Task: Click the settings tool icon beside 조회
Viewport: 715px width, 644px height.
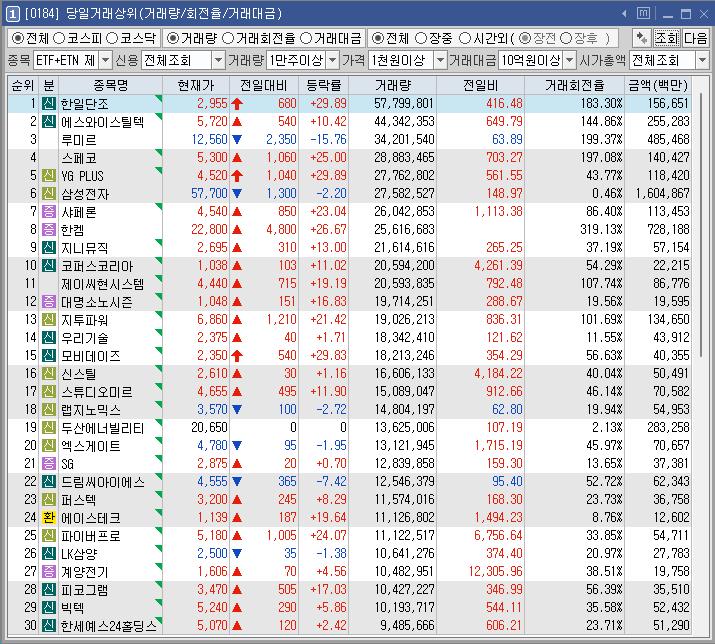Action: click(x=642, y=38)
